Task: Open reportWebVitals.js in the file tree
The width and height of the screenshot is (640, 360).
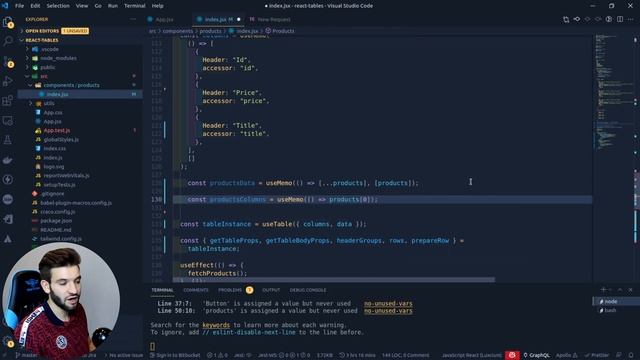Action: coord(66,176)
